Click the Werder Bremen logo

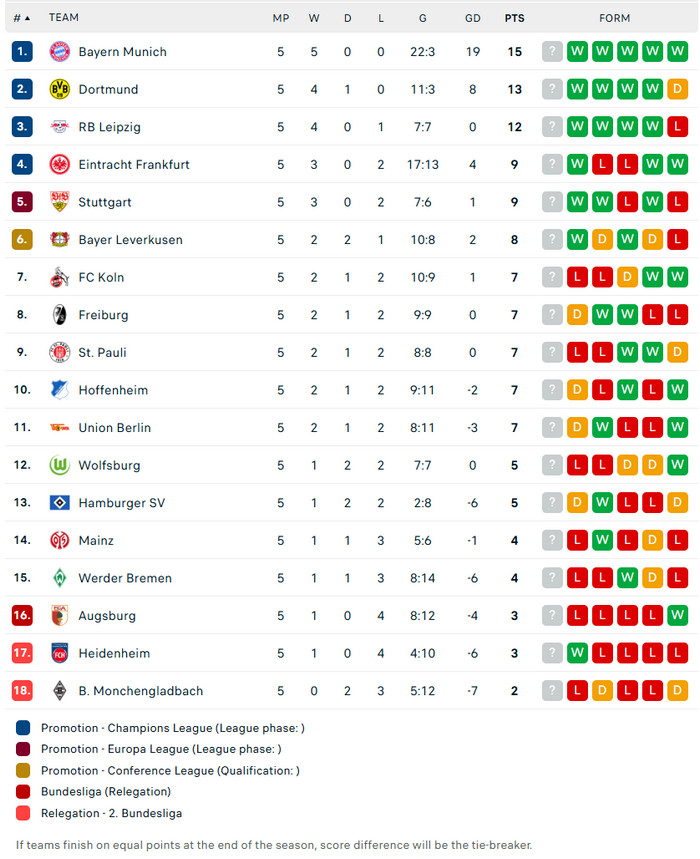[59, 578]
